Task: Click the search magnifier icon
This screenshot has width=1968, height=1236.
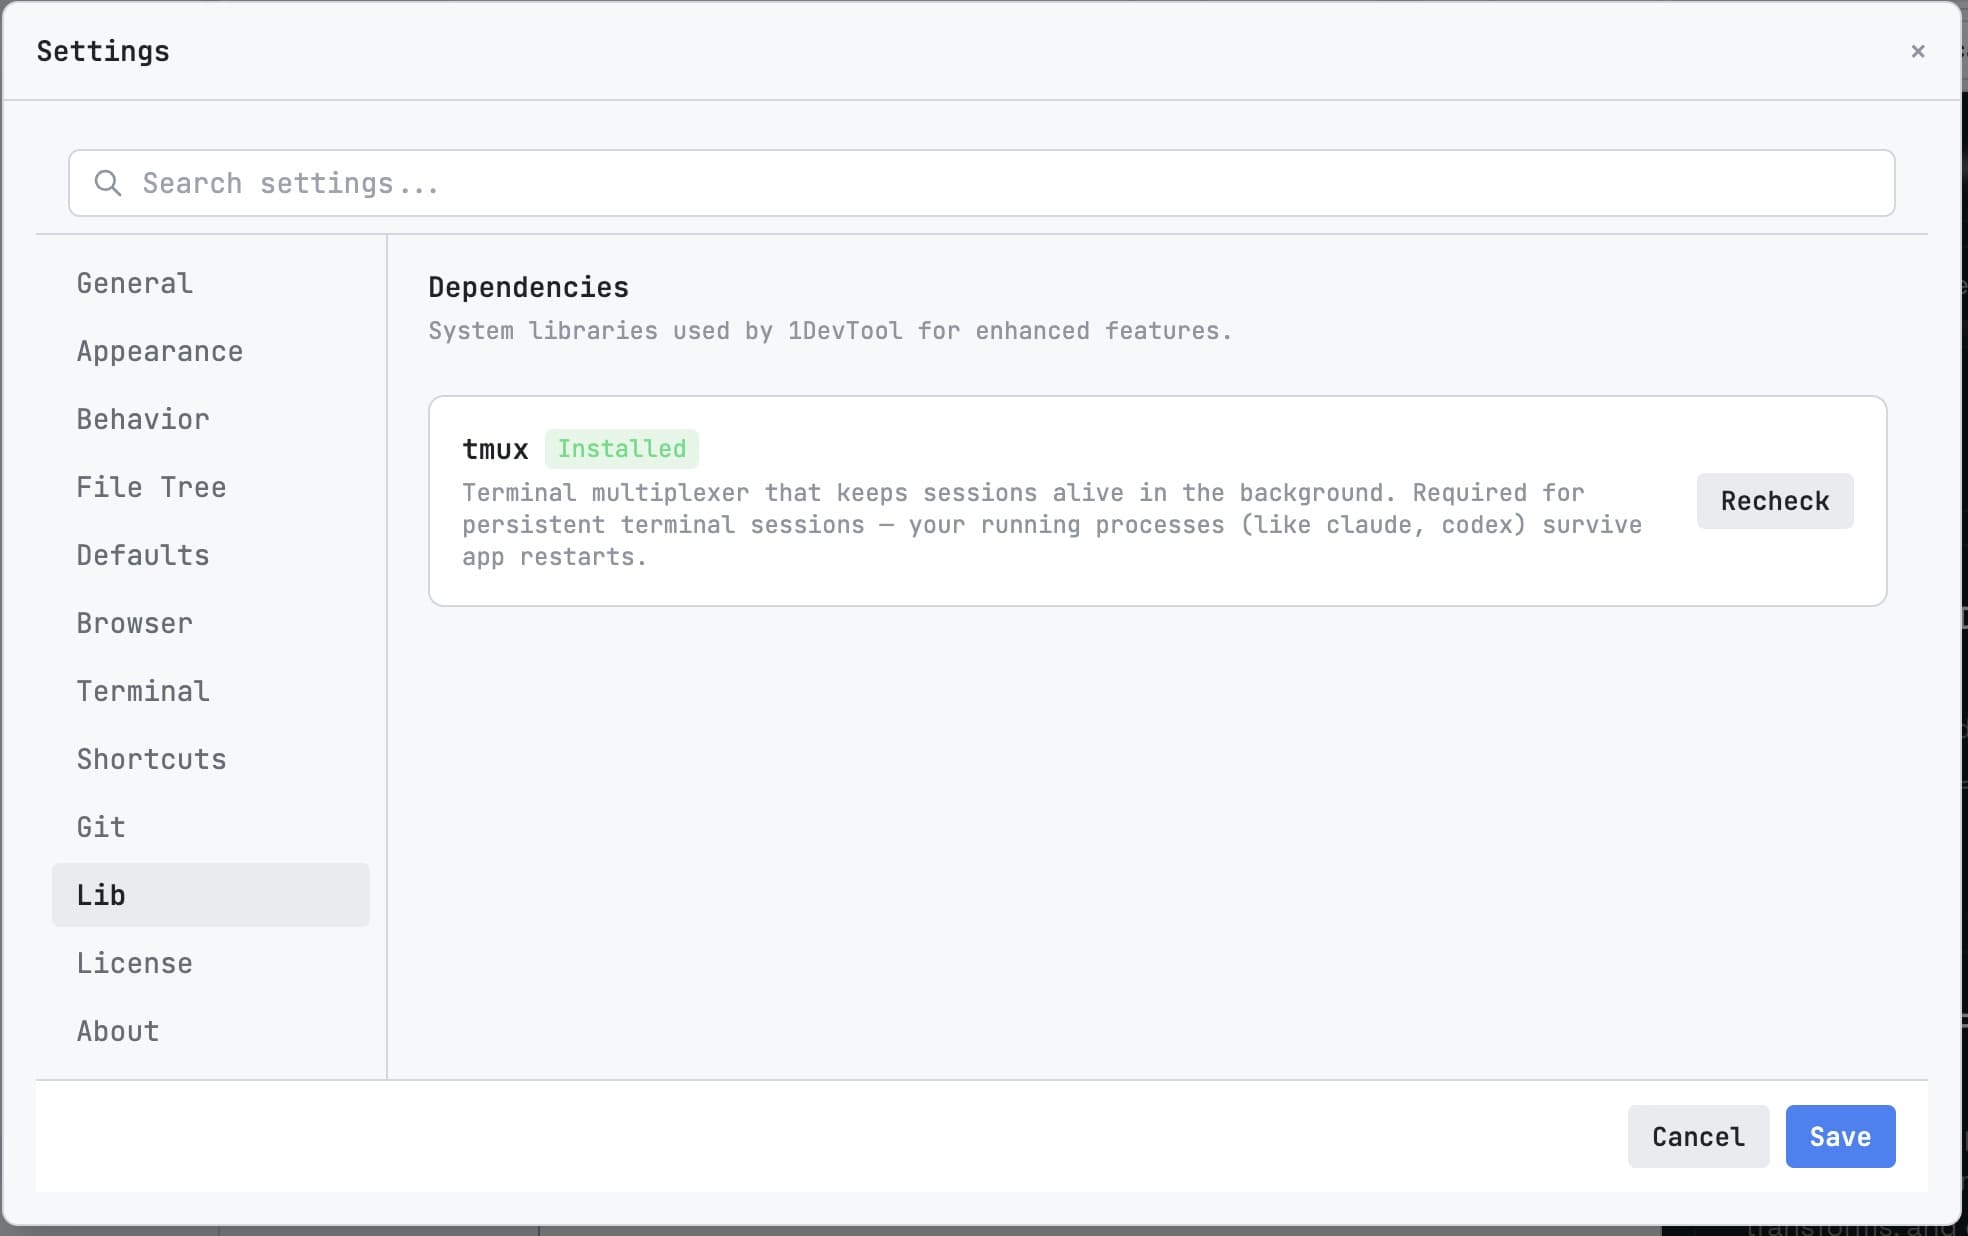Action: [108, 183]
